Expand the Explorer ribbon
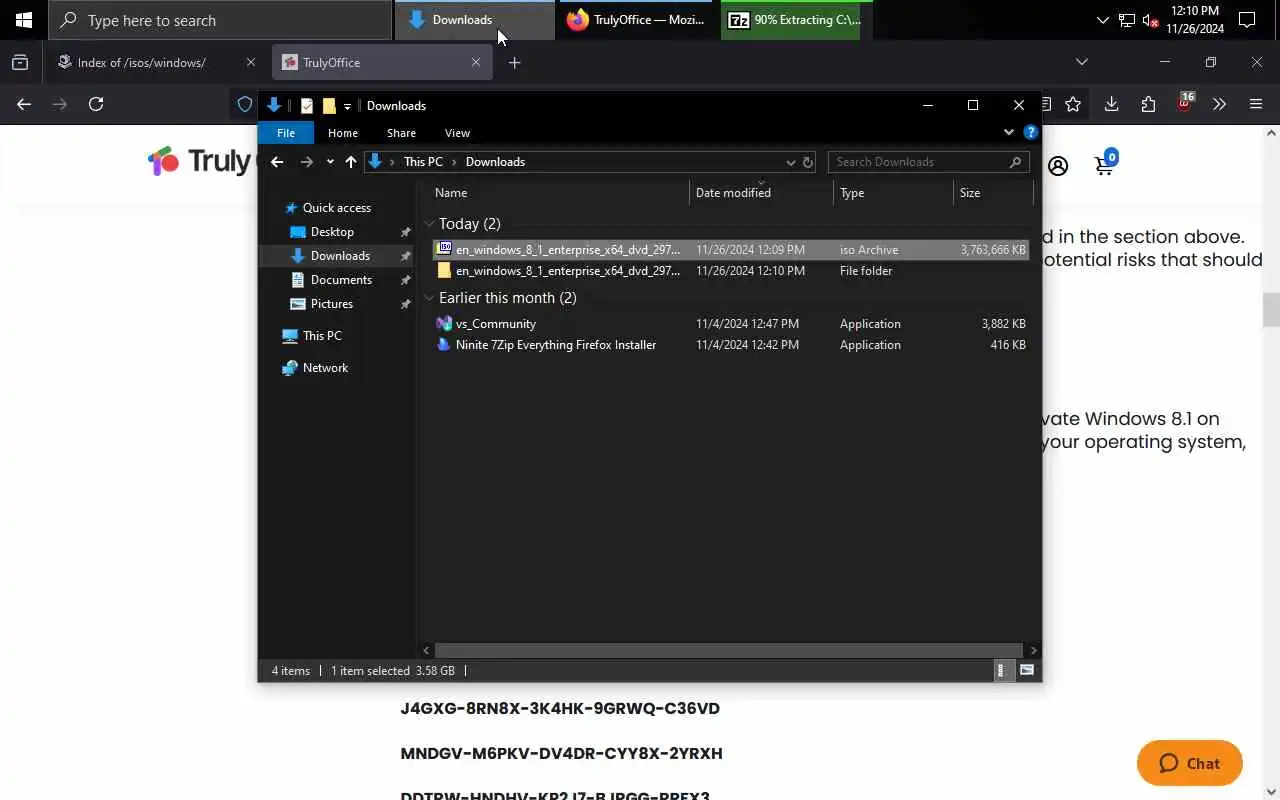Image resolution: width=1280 pixels, height=800 pixels. pyautogui.click(x=1008, y=132)
